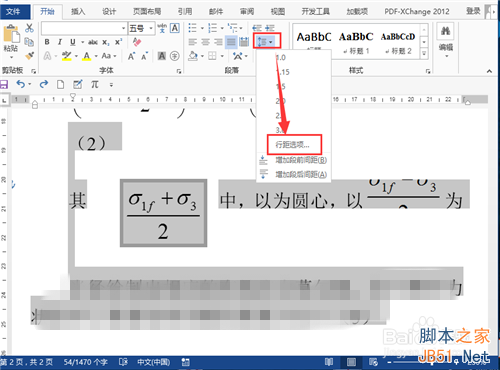Click the character border A icon
The height and width of the screenshot is (370, 500).
point(175,28)
